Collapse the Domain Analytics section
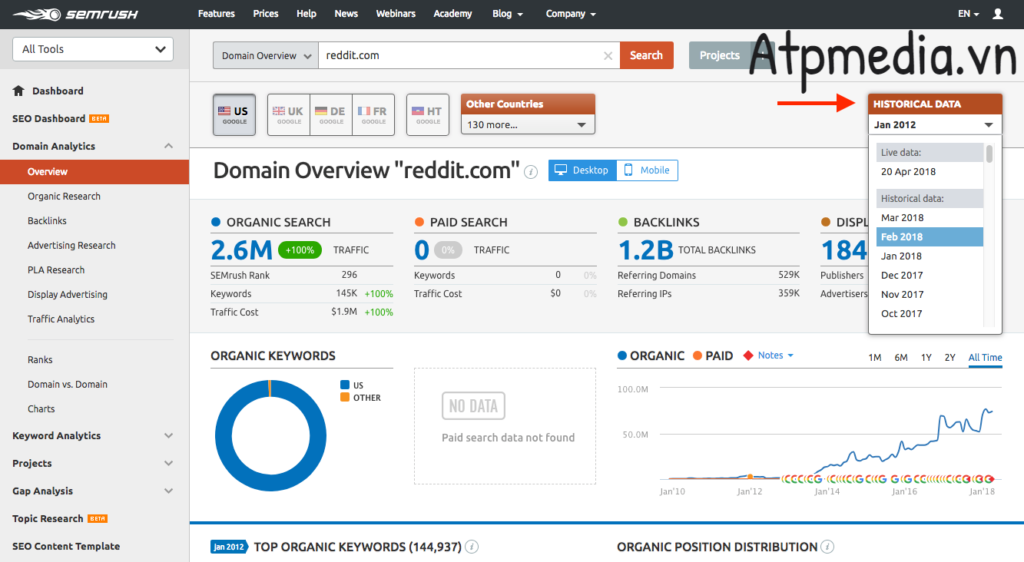This screenshot has height=562, width=1024. pyautogui.click(x=168, y=146)
